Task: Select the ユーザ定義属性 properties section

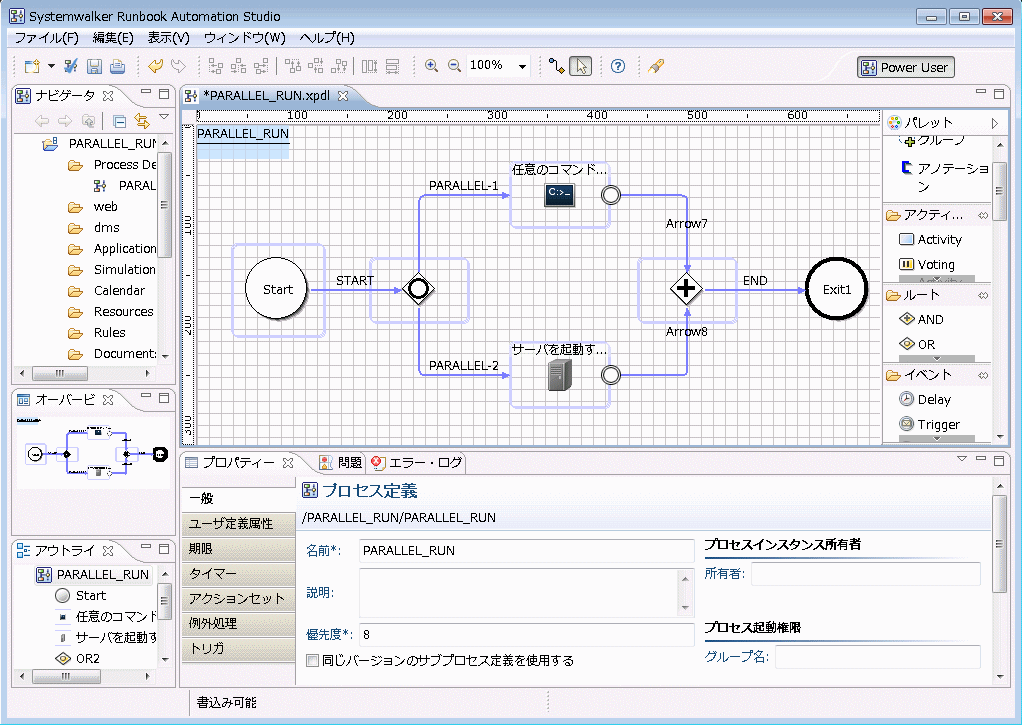Action: pyautogui.click(x=239, y=524)
